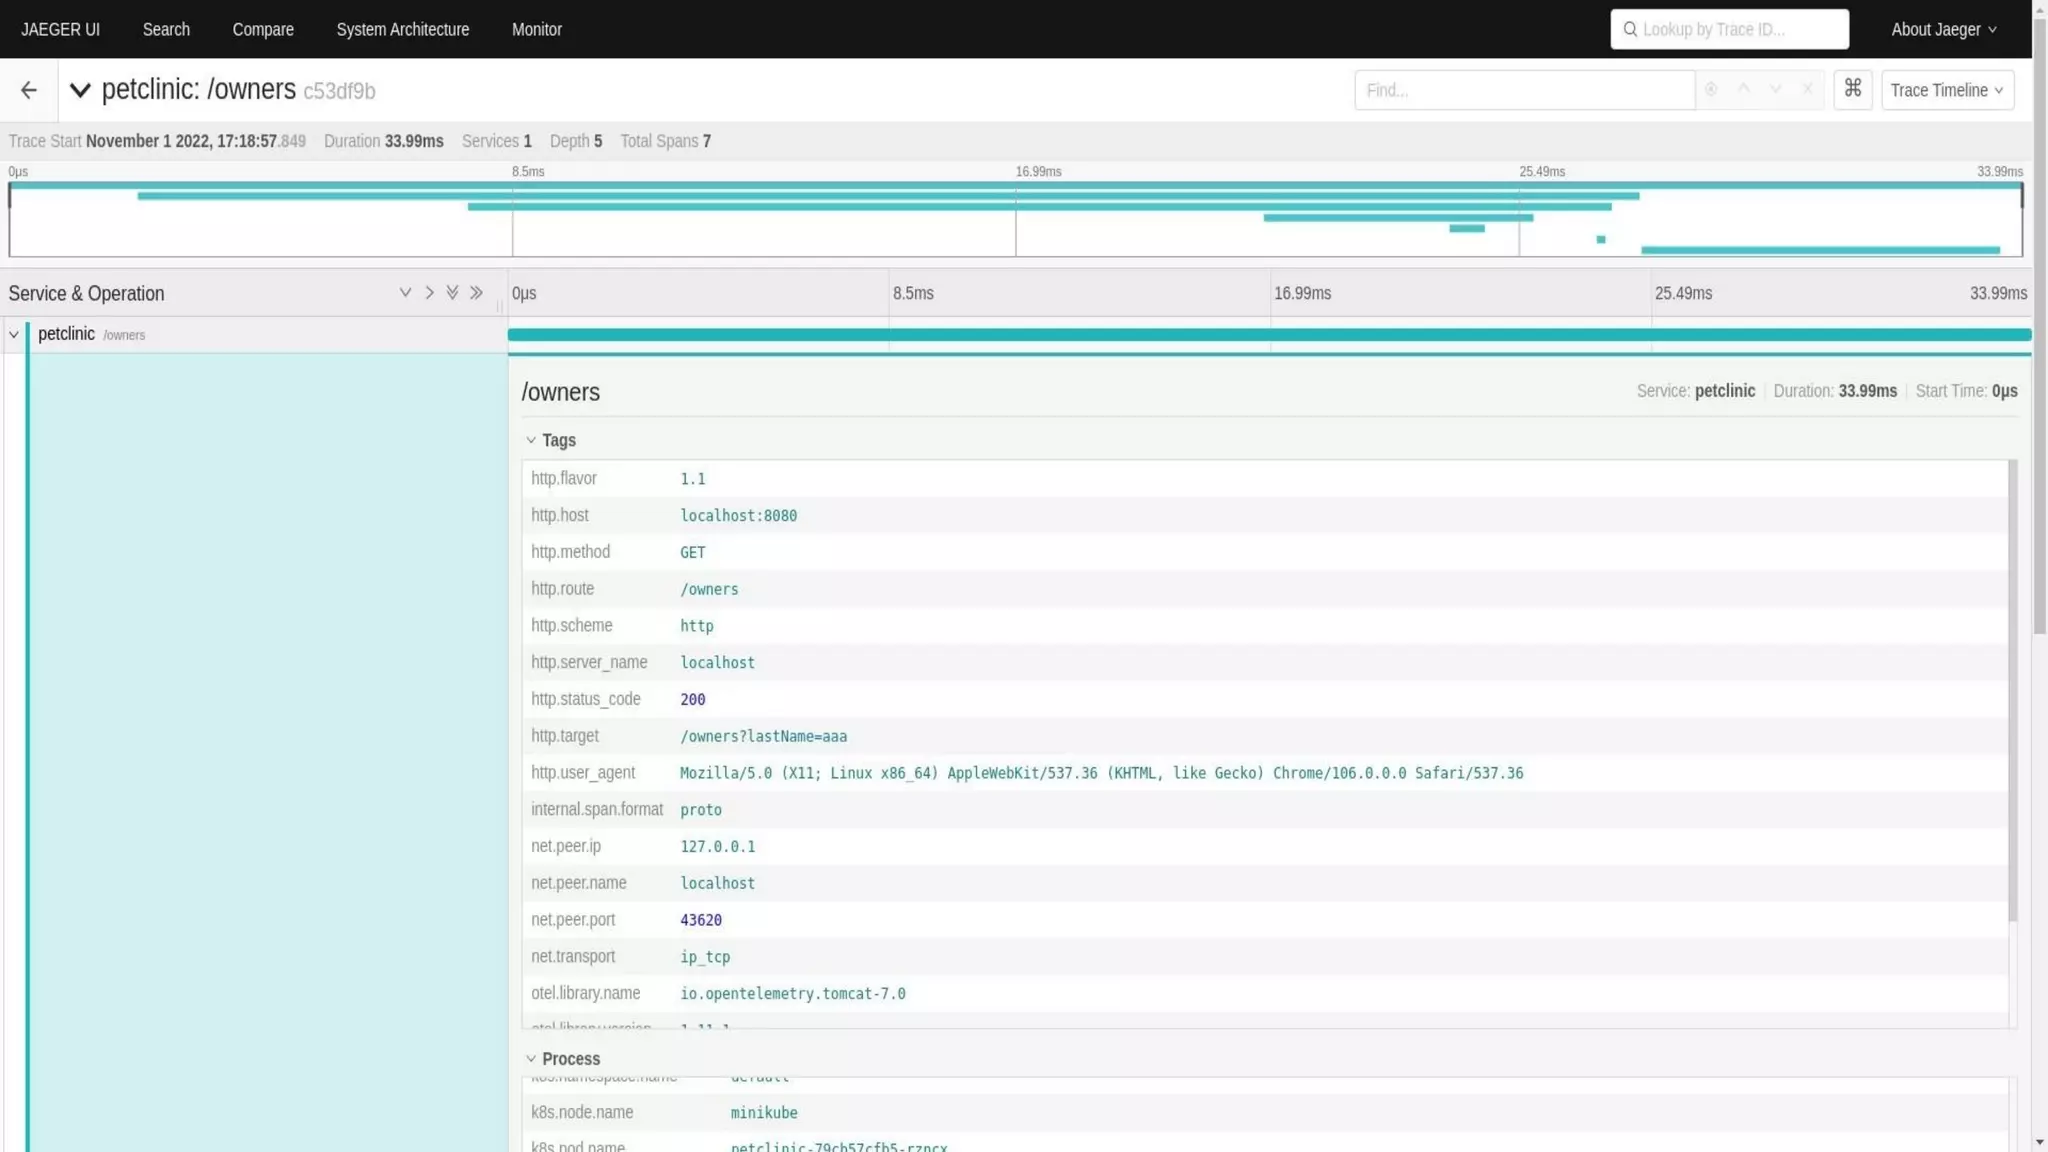
Task: Click the locate-matches target icon
Action: click(1711, 90)
